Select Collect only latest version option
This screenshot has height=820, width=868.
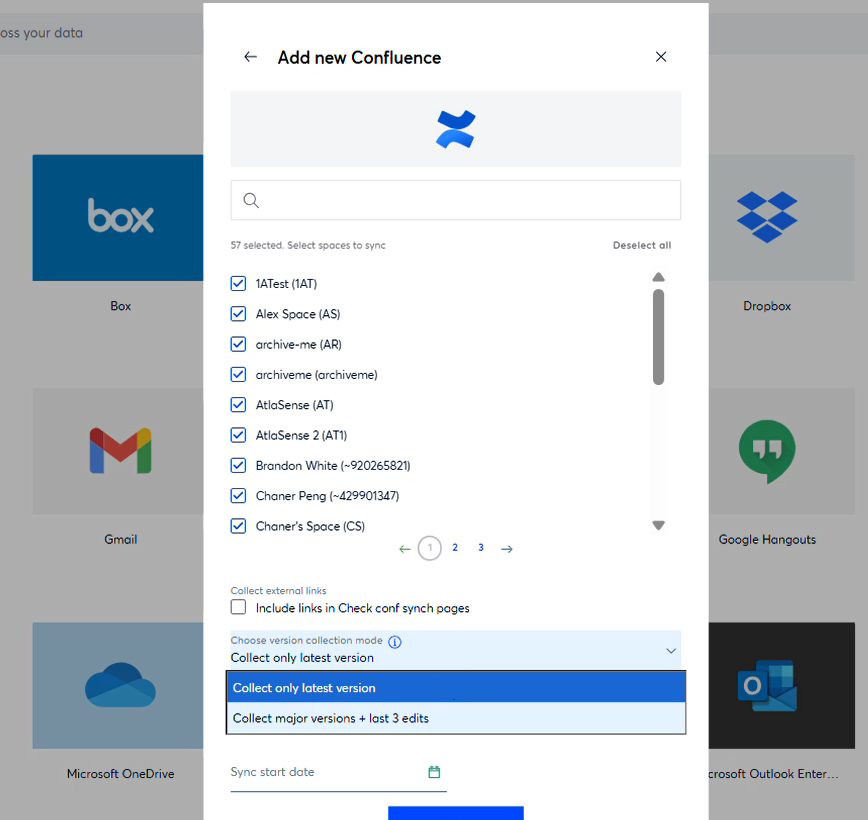[455, 688]
